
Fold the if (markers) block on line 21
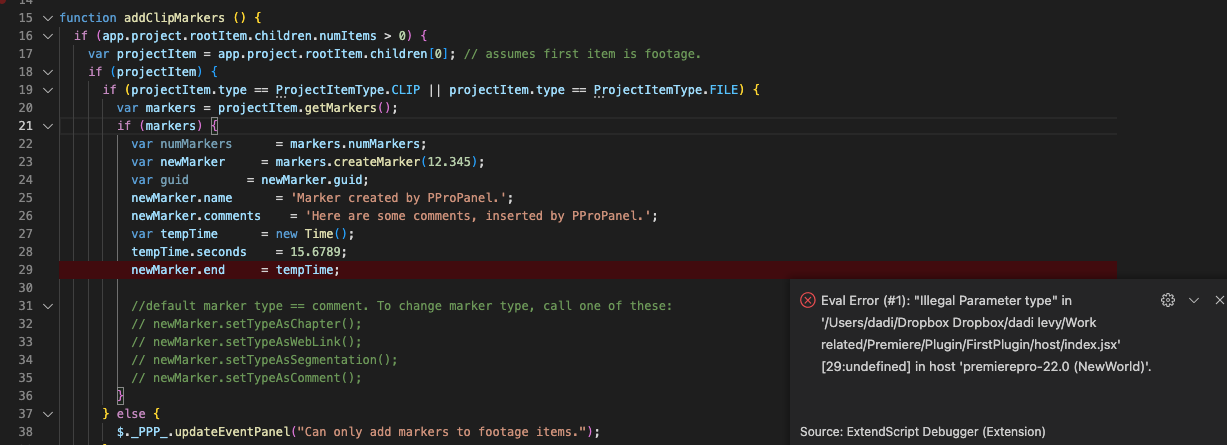point(47,126)
